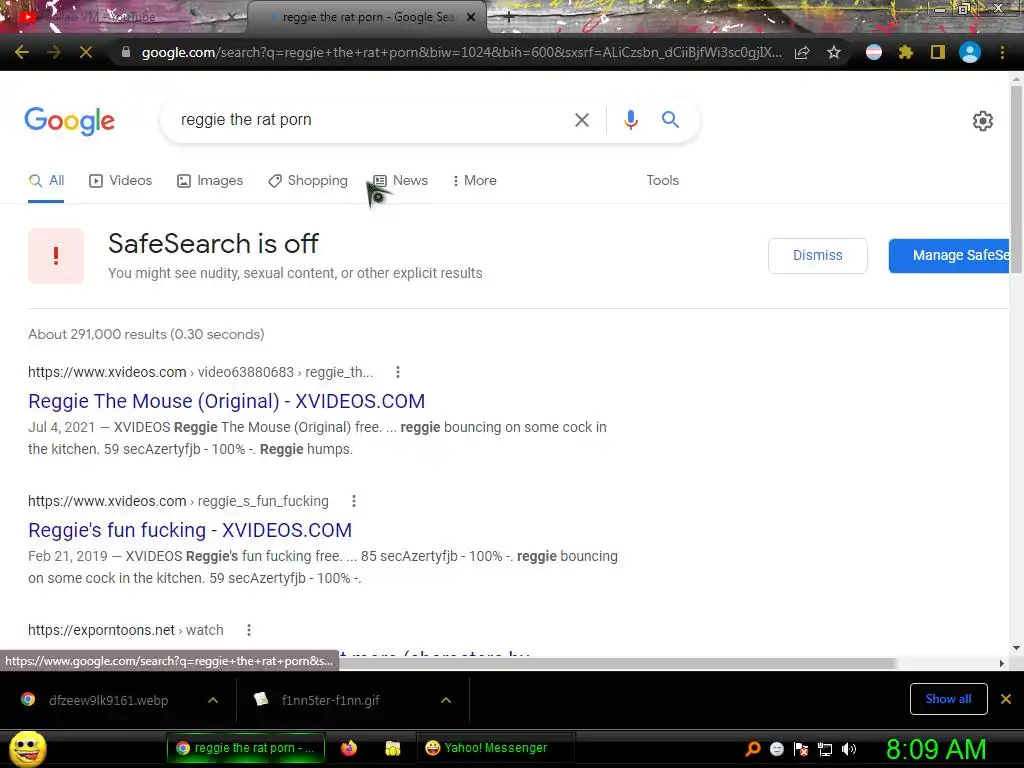The image size is (1024, 768).
Task: Open options menu beside video63880683 result URL
Action: tap(398, 372)
